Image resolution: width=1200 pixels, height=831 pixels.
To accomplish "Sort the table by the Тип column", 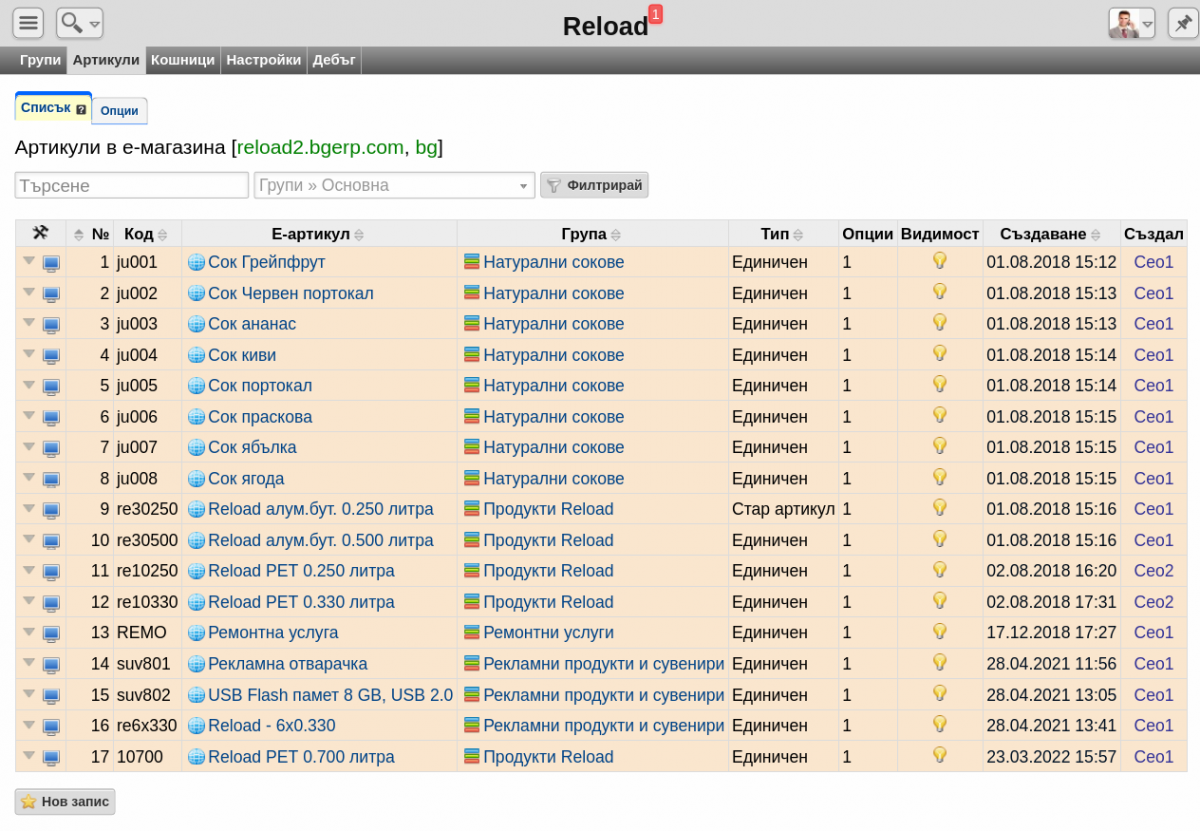I will tap(783, 234).
